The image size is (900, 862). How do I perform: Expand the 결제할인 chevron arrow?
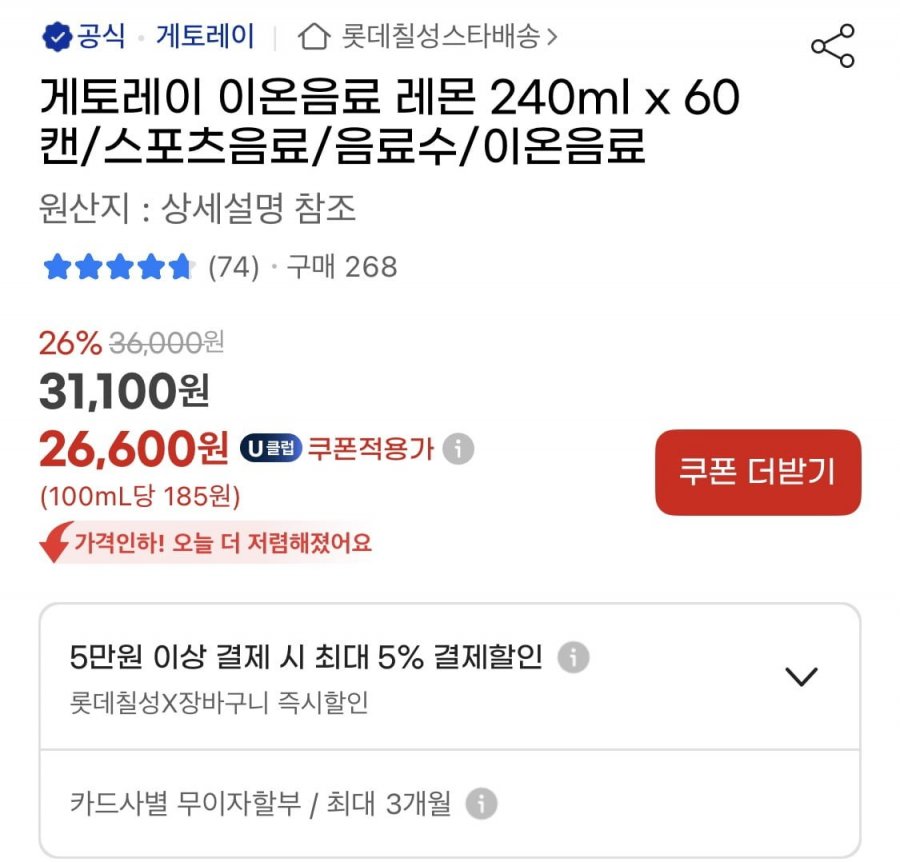coord(801,676)
